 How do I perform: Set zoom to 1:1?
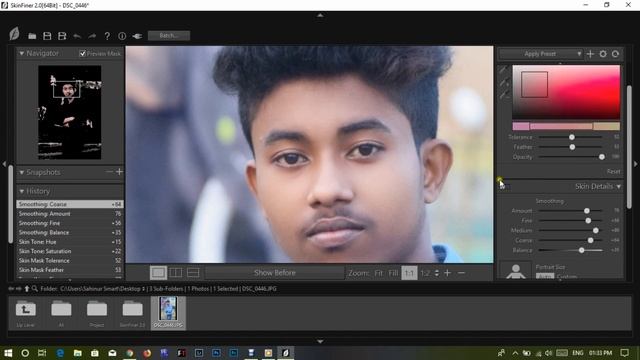click(x=409, y=273)
